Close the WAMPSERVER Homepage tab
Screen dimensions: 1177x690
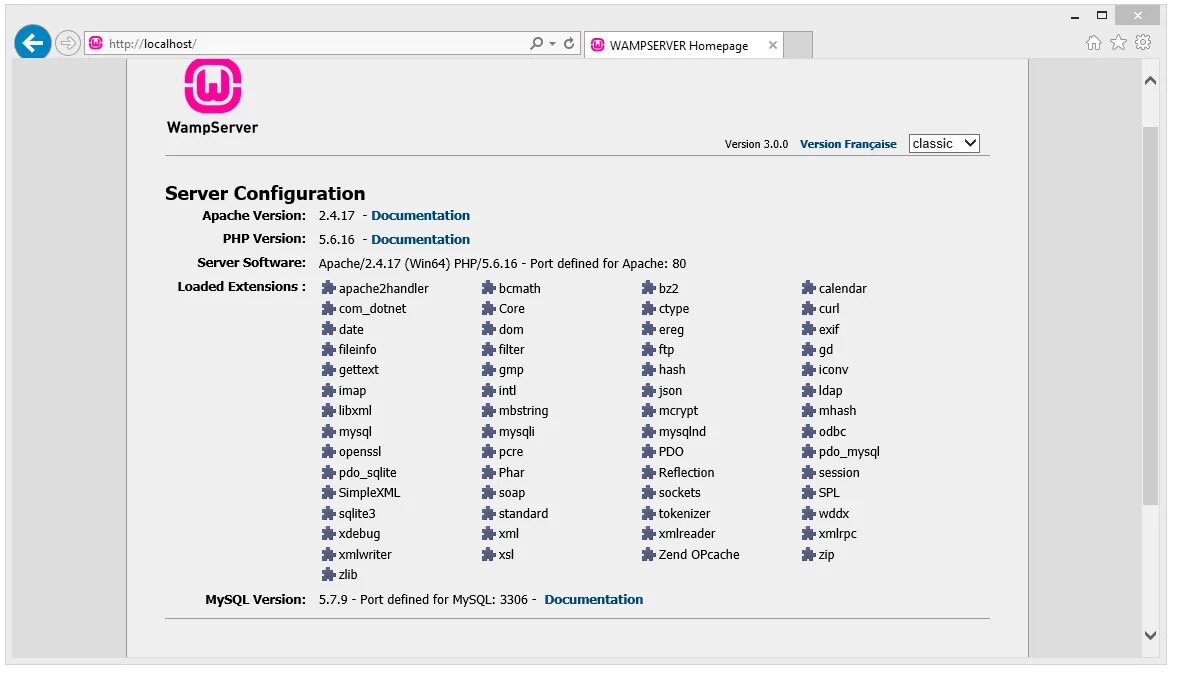tap(772, 45)
